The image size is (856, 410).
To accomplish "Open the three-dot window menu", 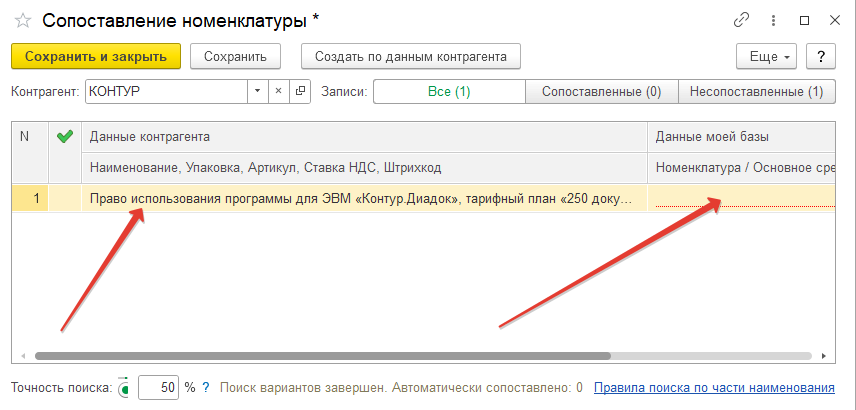I will pyautogui.click(x=773, y=21).
